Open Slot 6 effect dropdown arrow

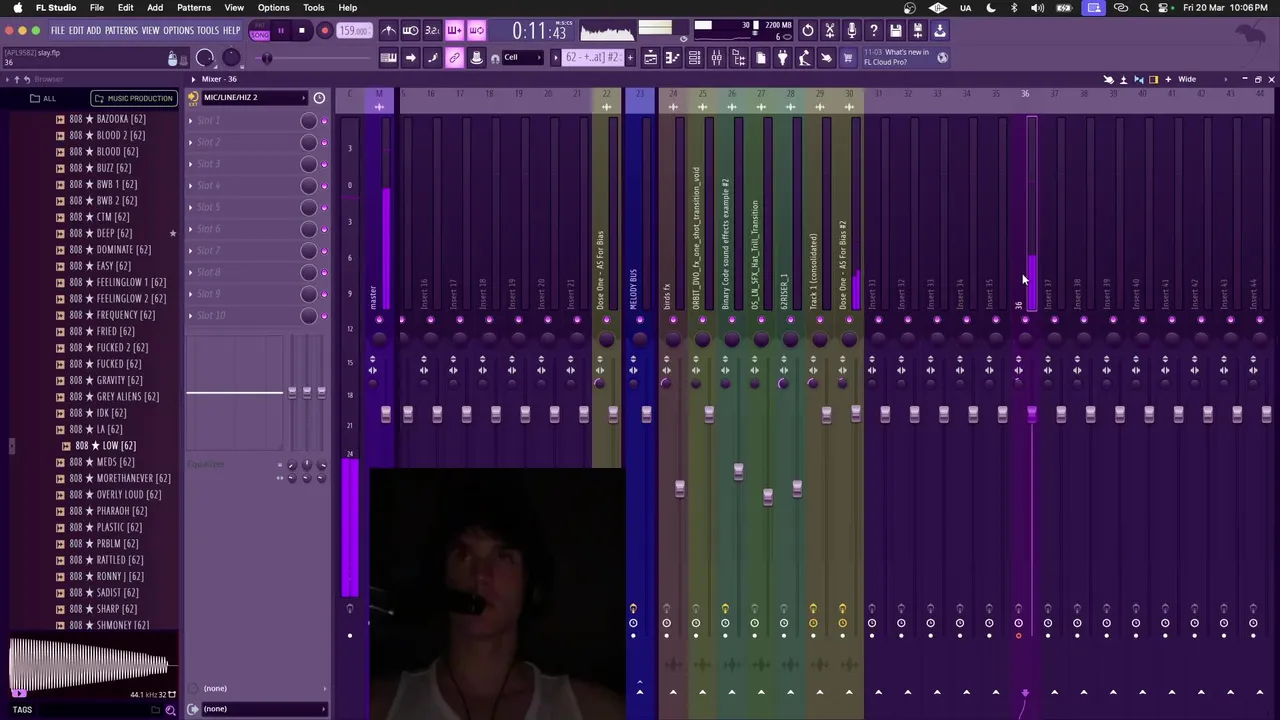190,229
